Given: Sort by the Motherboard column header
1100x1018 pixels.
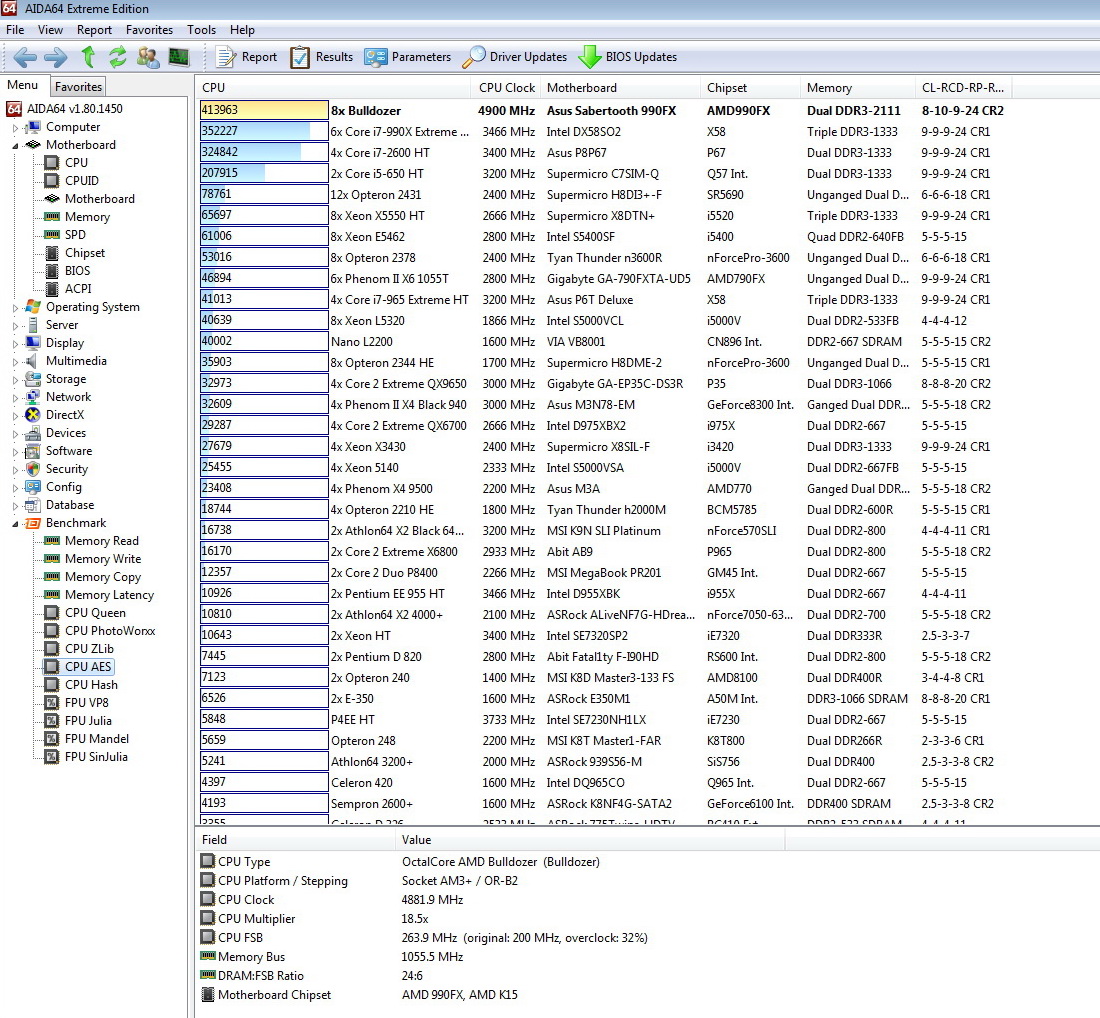Looking at the screenshot, I should point(620,88).
